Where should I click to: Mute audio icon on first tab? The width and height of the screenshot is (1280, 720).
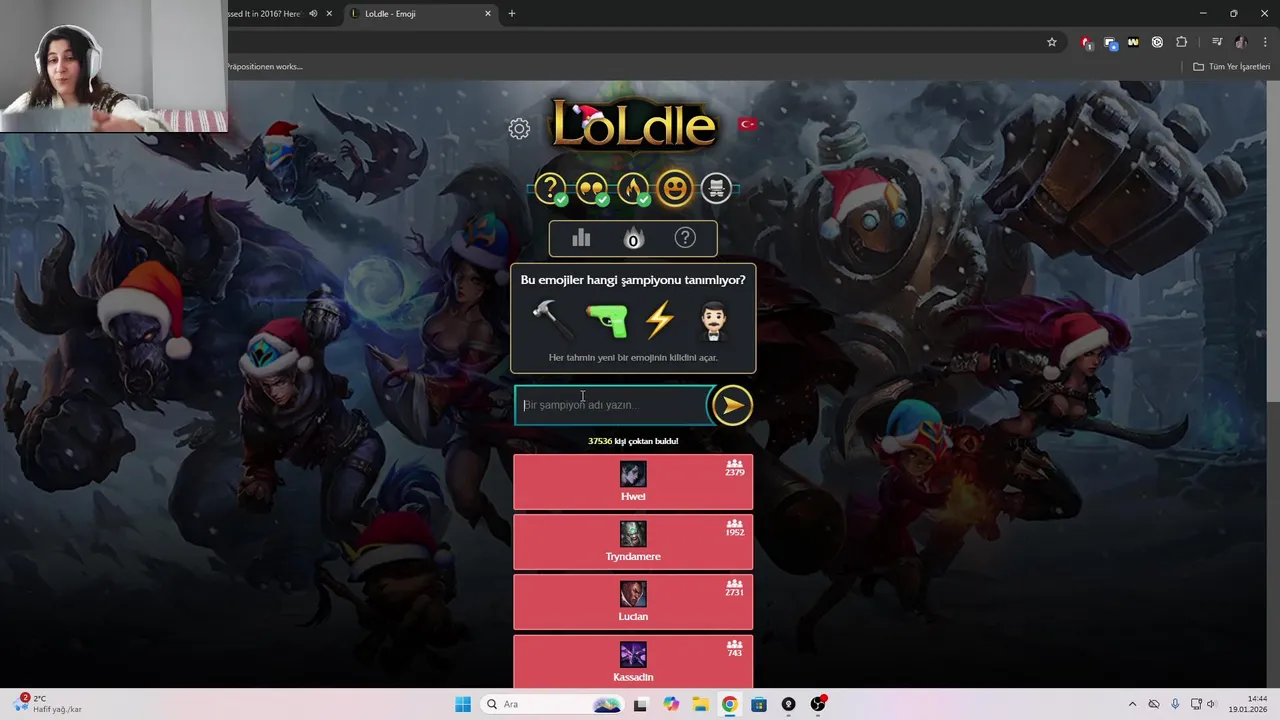pos(313,14)
